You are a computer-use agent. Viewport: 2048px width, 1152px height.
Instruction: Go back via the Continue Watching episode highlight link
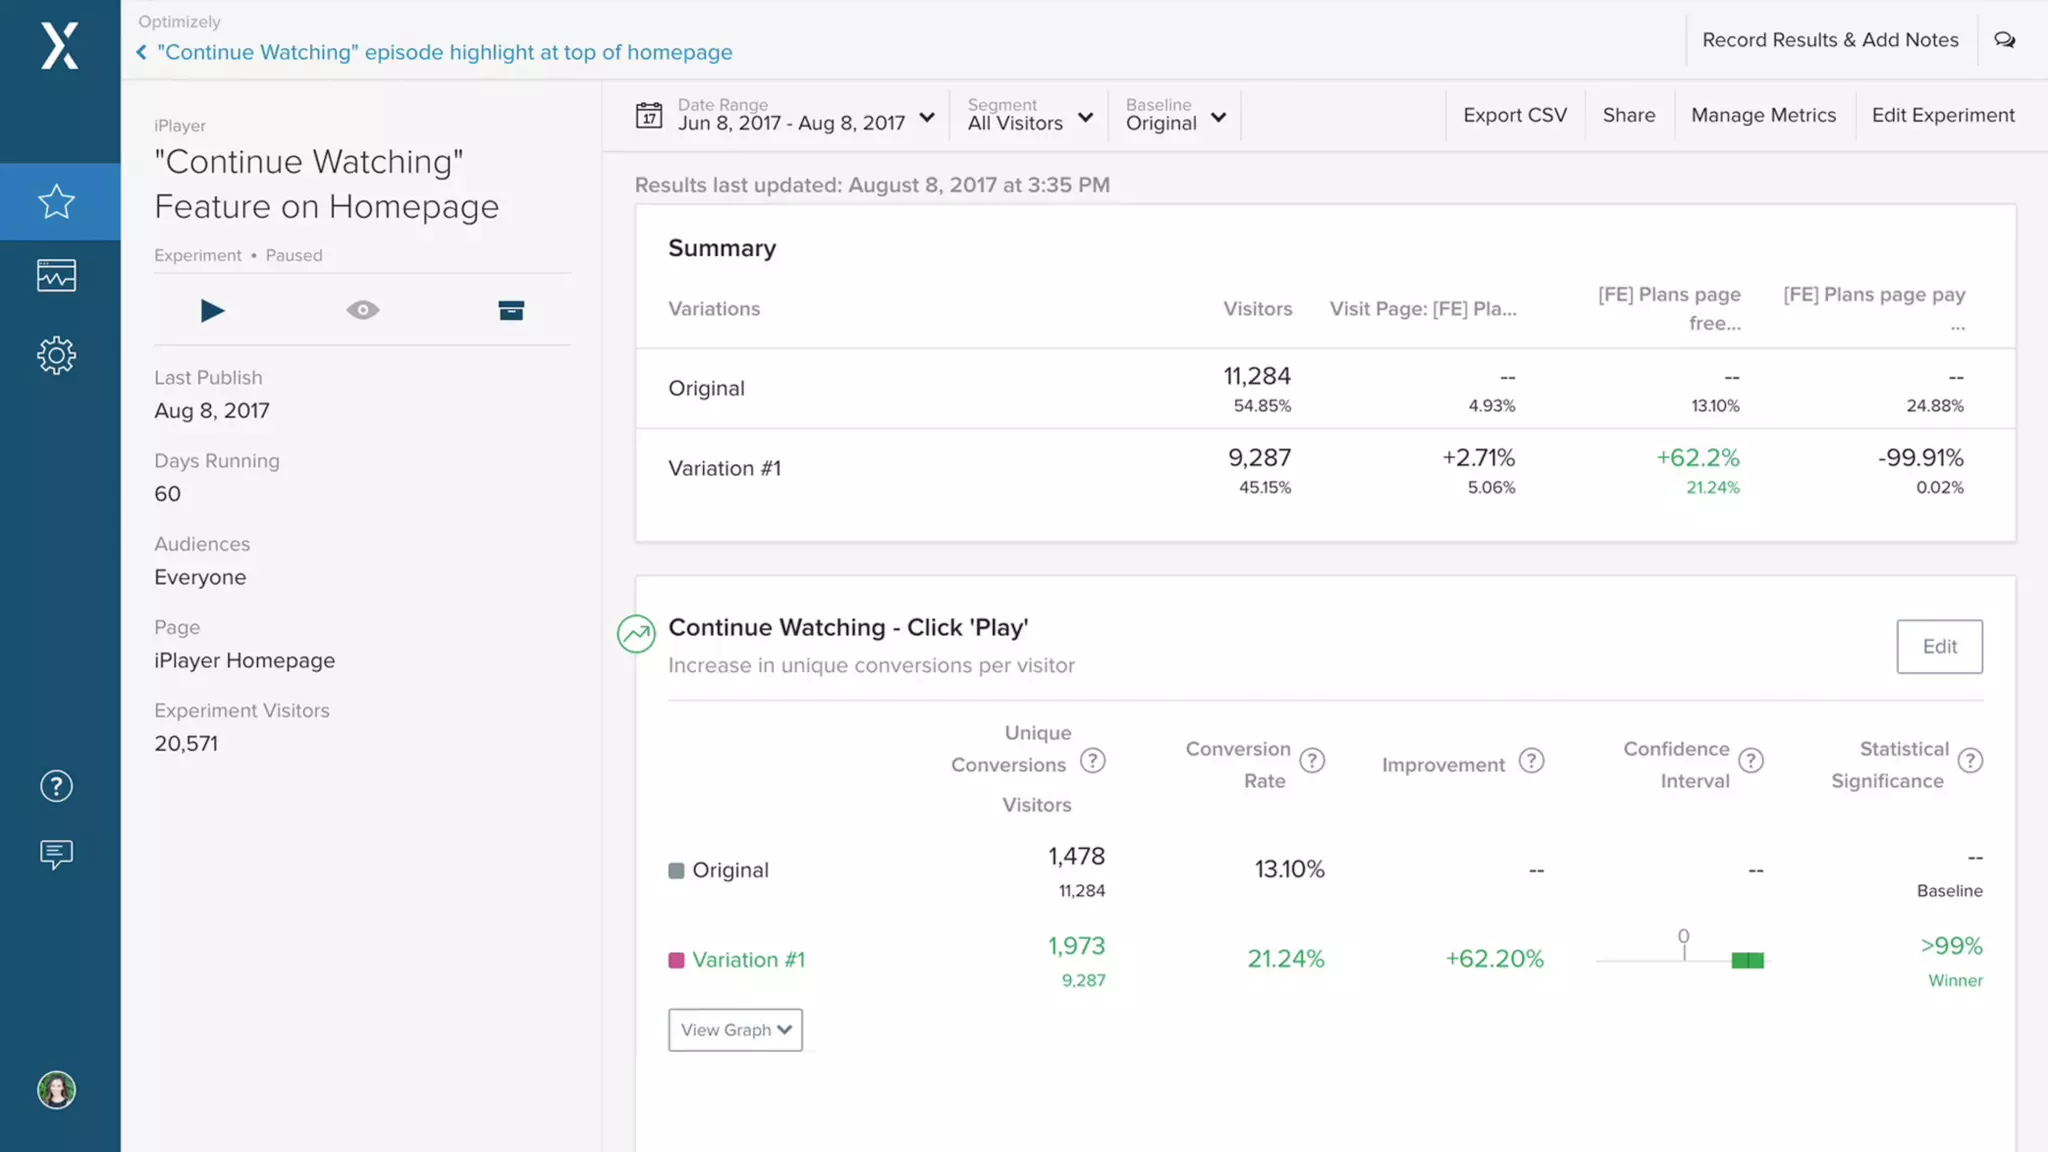pos(444,52)
